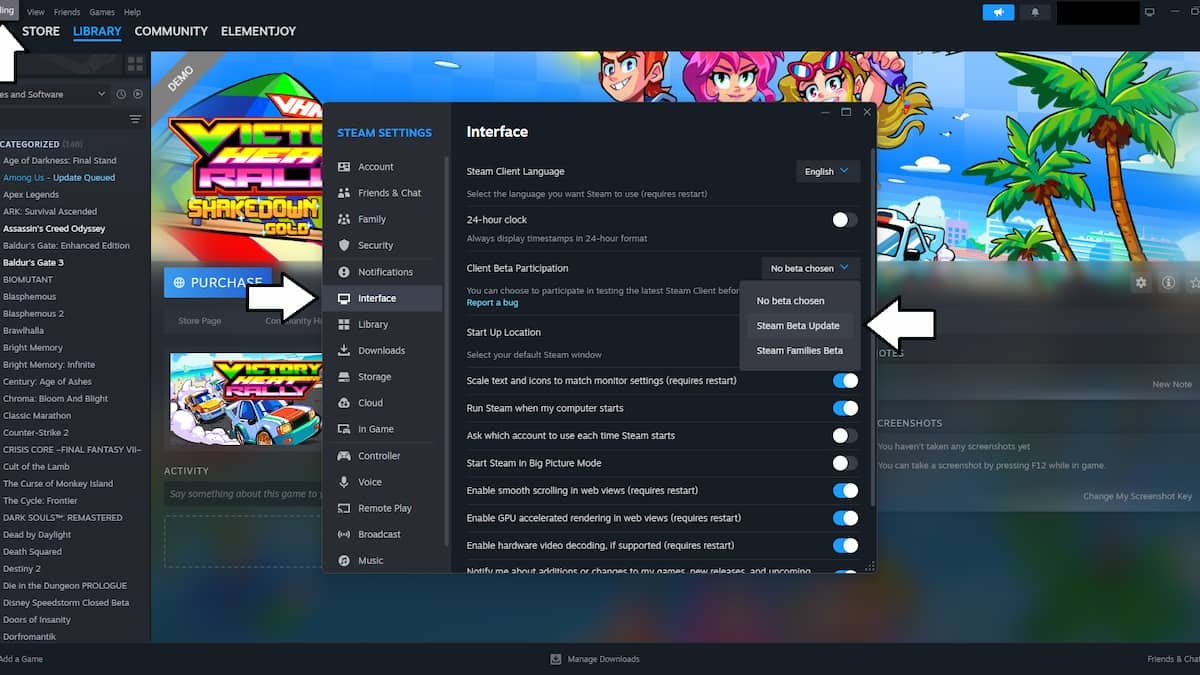1200x675 pixels.
Task: Enable Ask which account to use switch
Action: tap(844, 436)
